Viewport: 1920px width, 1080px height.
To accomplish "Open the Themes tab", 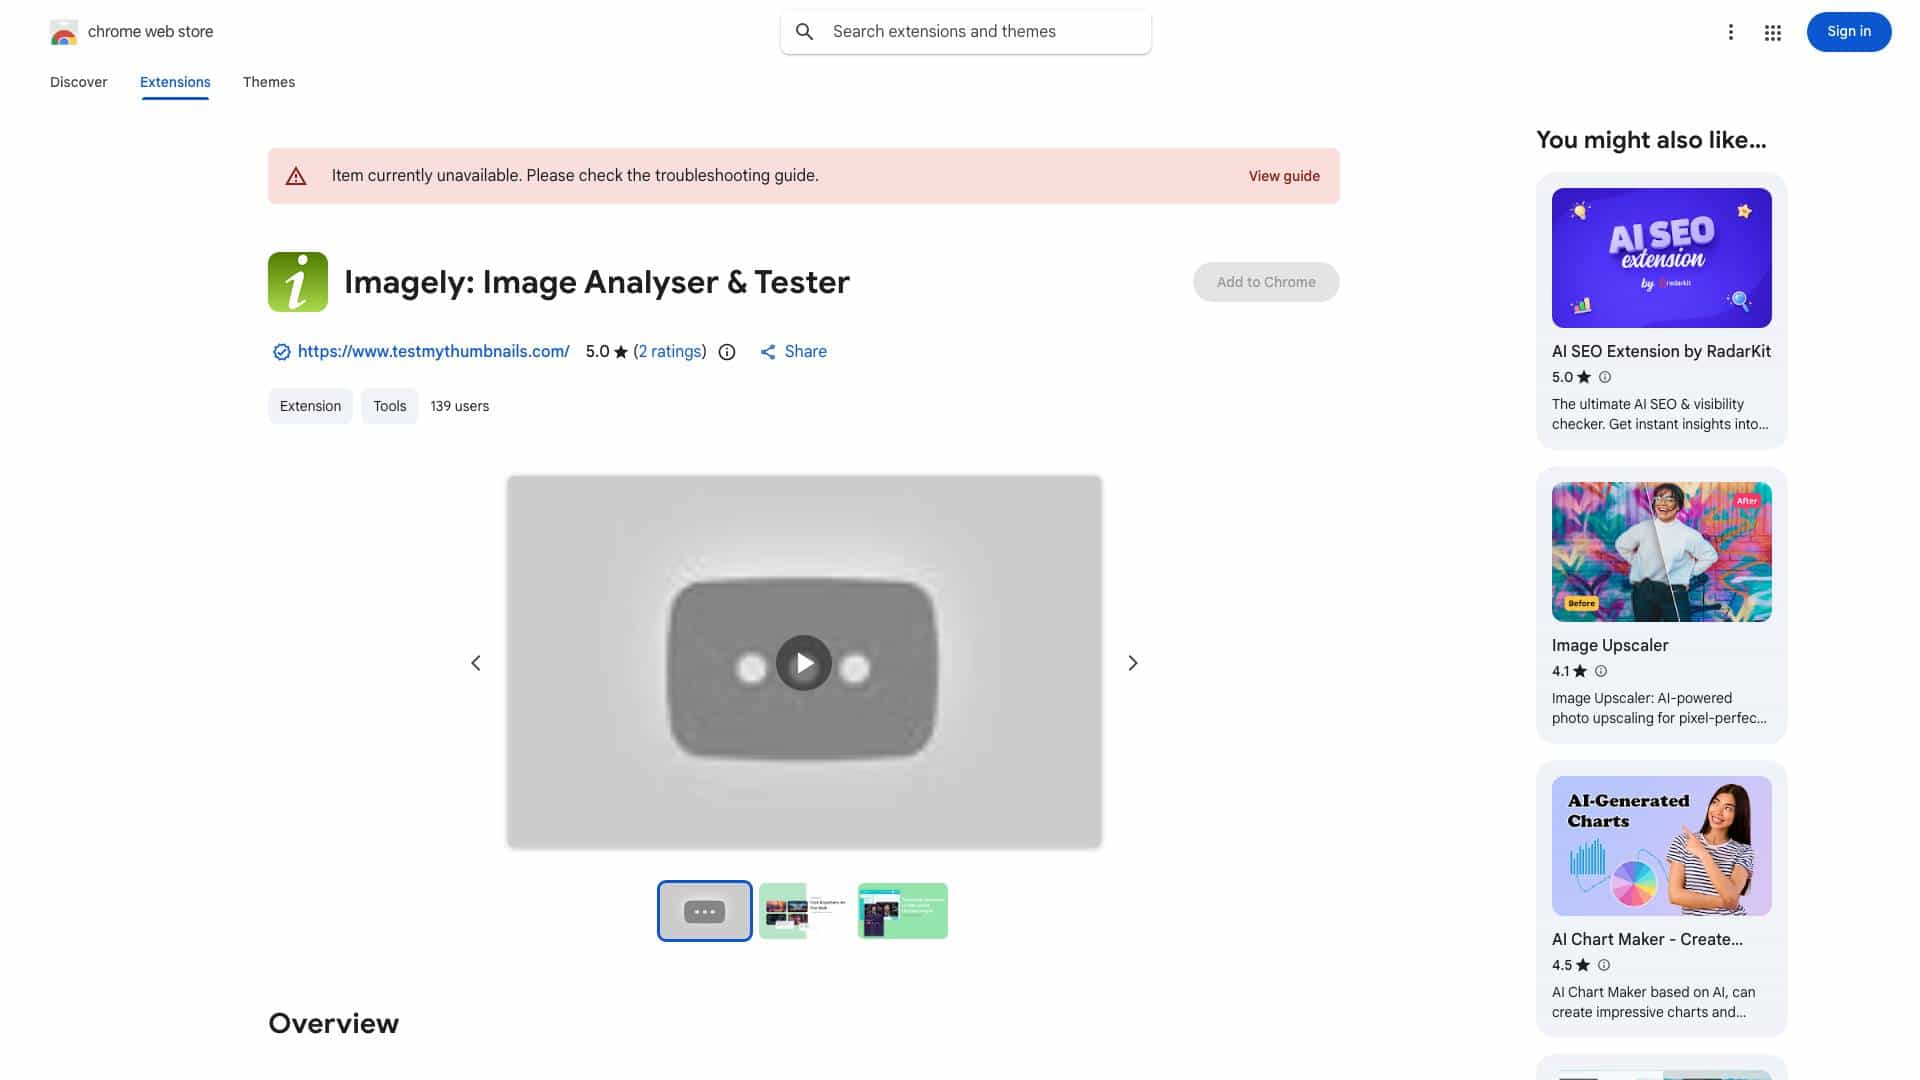I will point(269,82).
